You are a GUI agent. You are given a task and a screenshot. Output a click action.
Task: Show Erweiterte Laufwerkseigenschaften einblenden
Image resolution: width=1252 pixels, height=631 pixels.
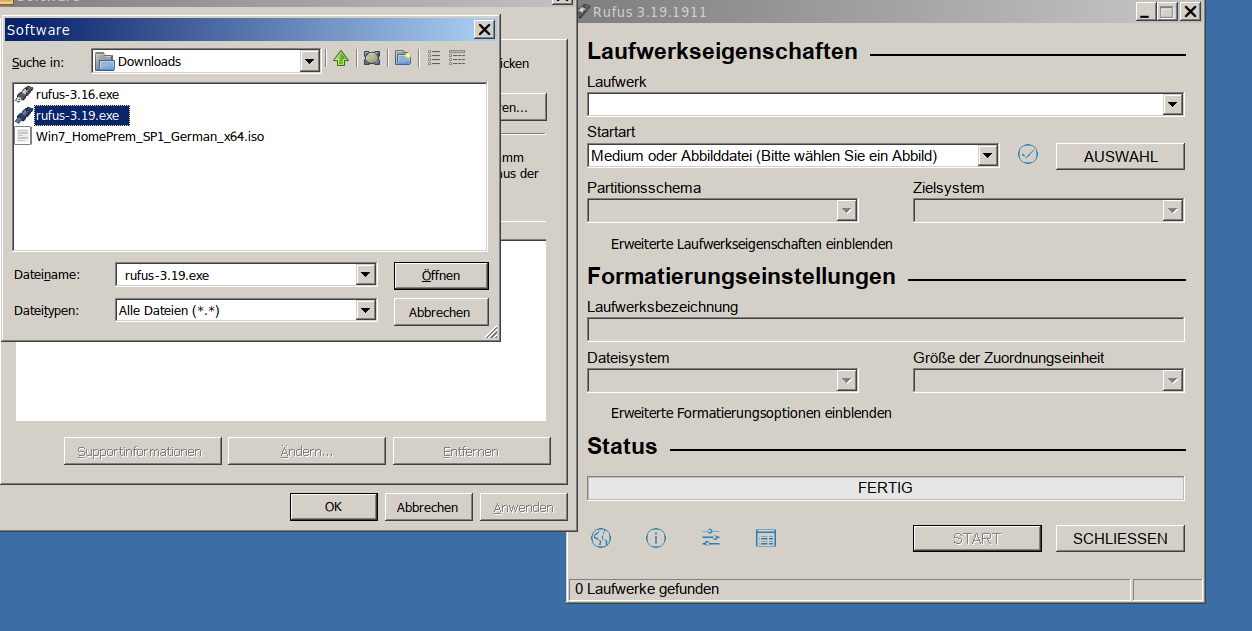coord(752,244)
